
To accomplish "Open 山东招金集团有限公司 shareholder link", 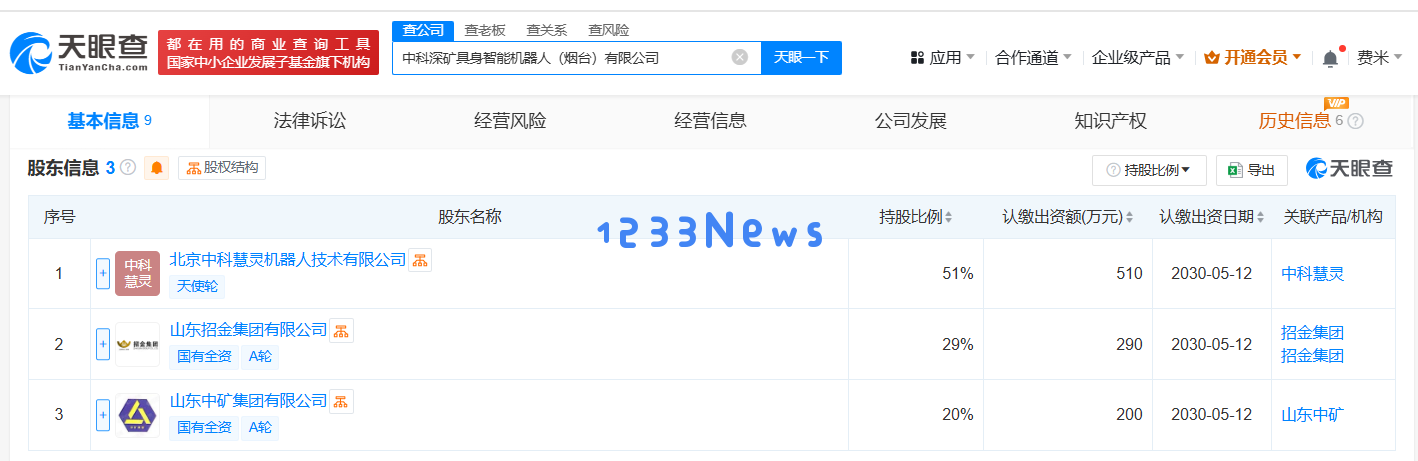I will (248, 329).
